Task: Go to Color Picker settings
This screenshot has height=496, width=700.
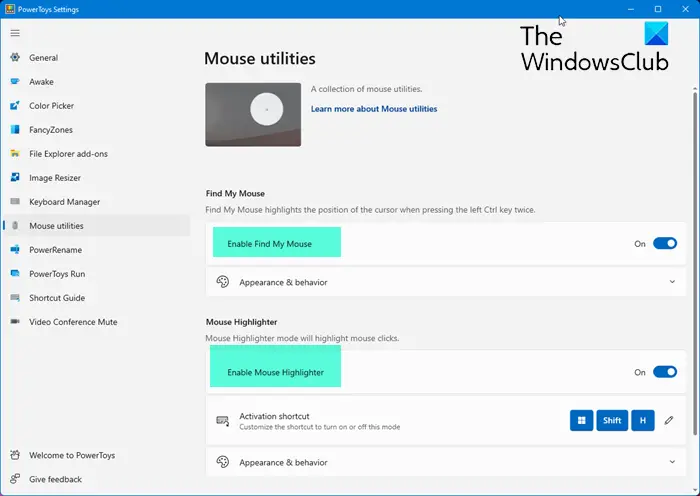Action: pyautogui.click(x=96, y=105)
